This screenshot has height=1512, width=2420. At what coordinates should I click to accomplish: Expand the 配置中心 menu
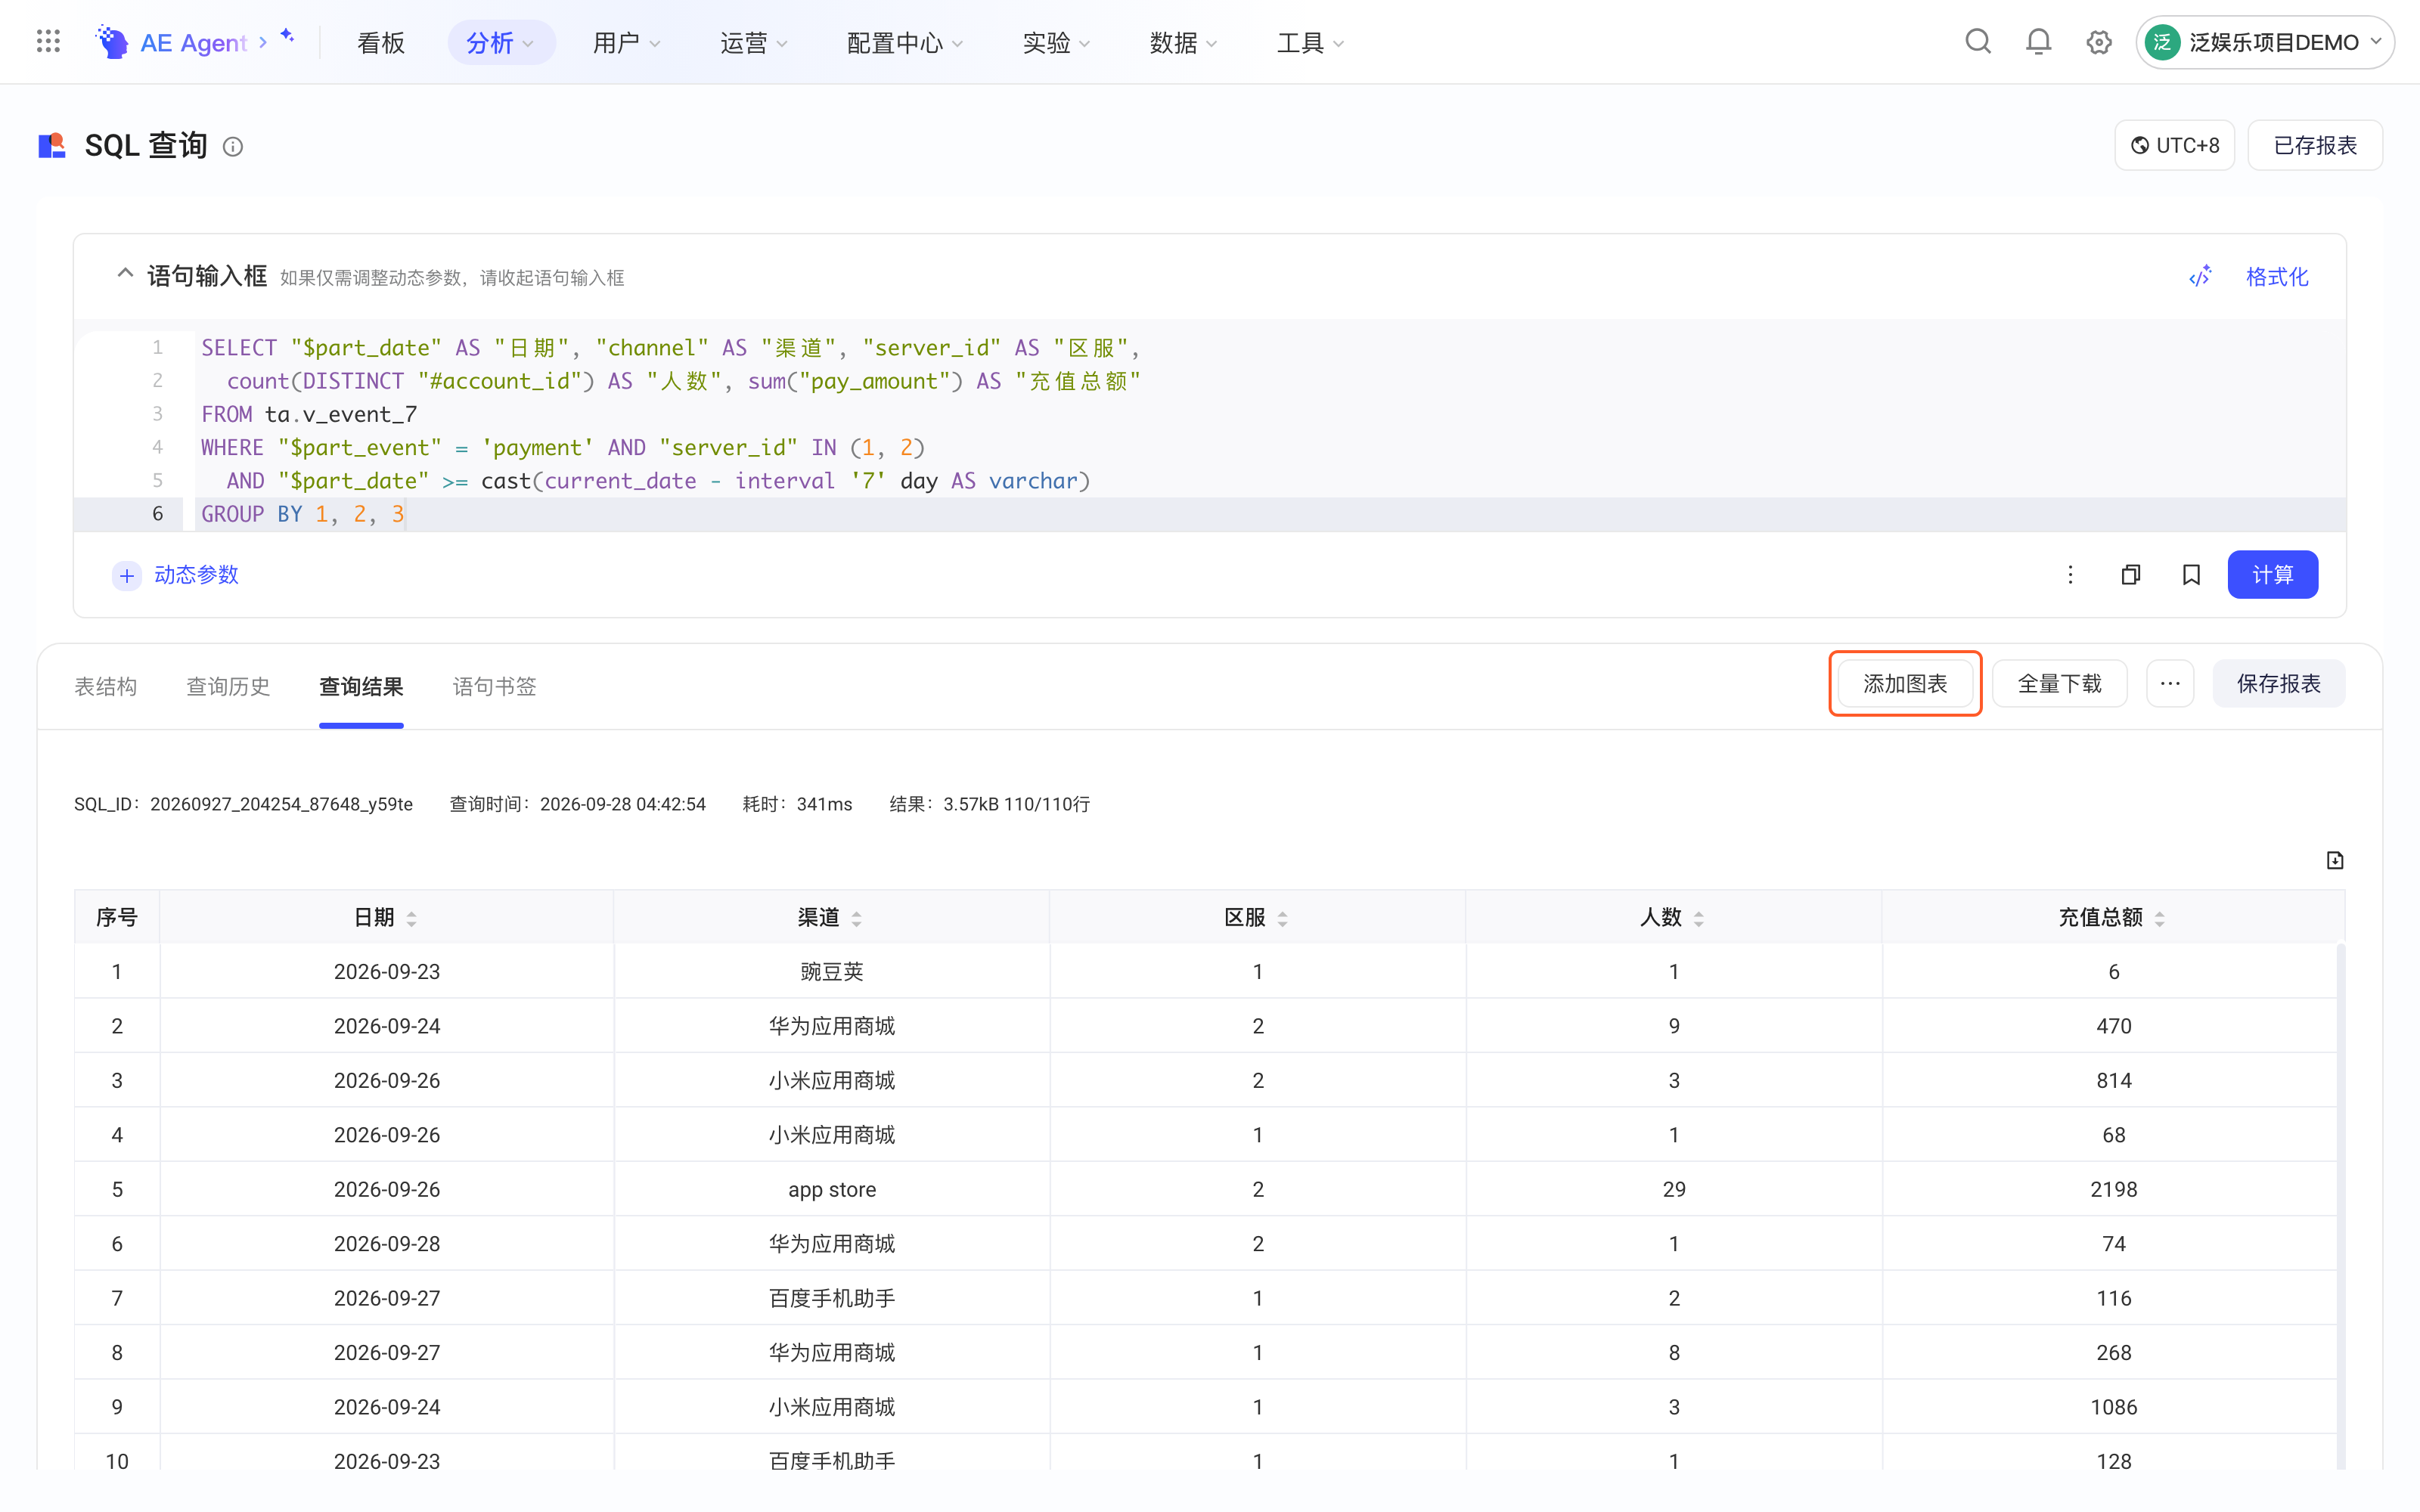click(x=904, y=42)
